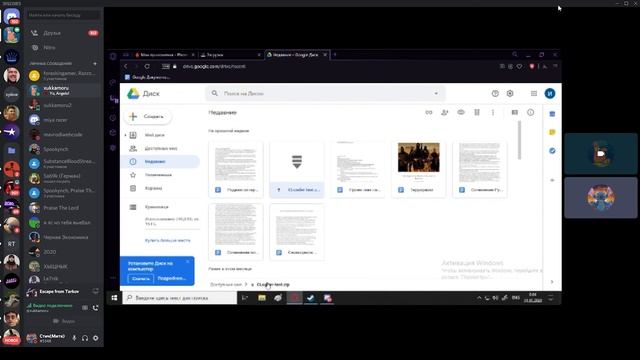Image resolution: width=640 pixels, height=360 pixels.
Task: Open direct message with Spookynch
Action: point(64,149)
